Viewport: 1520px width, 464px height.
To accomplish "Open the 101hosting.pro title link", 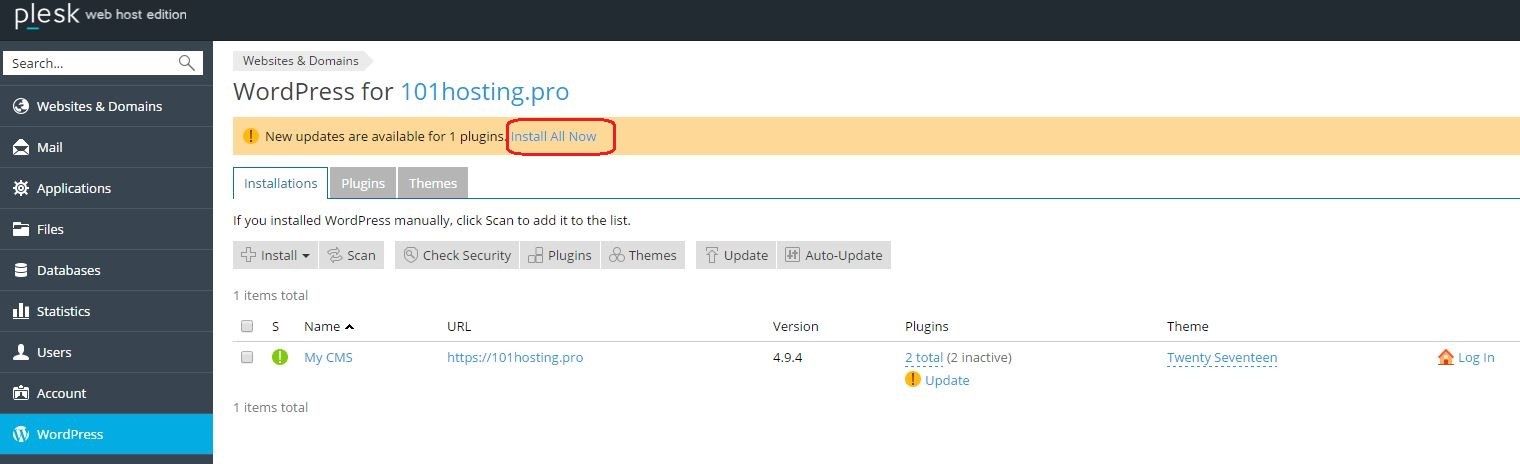I will click(x=485, y=92).
